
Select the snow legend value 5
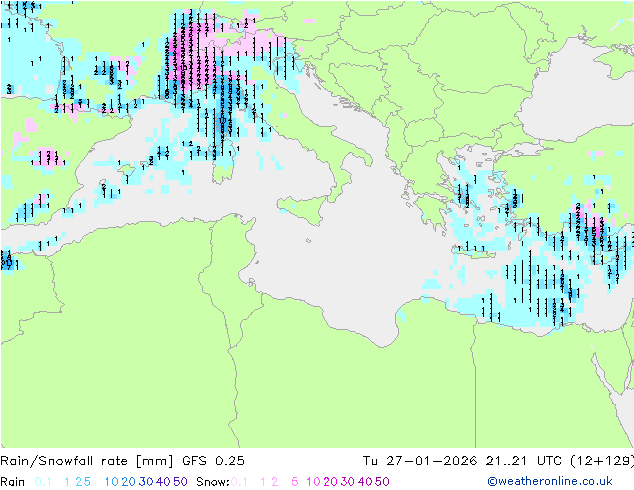(x=295, y=482)
